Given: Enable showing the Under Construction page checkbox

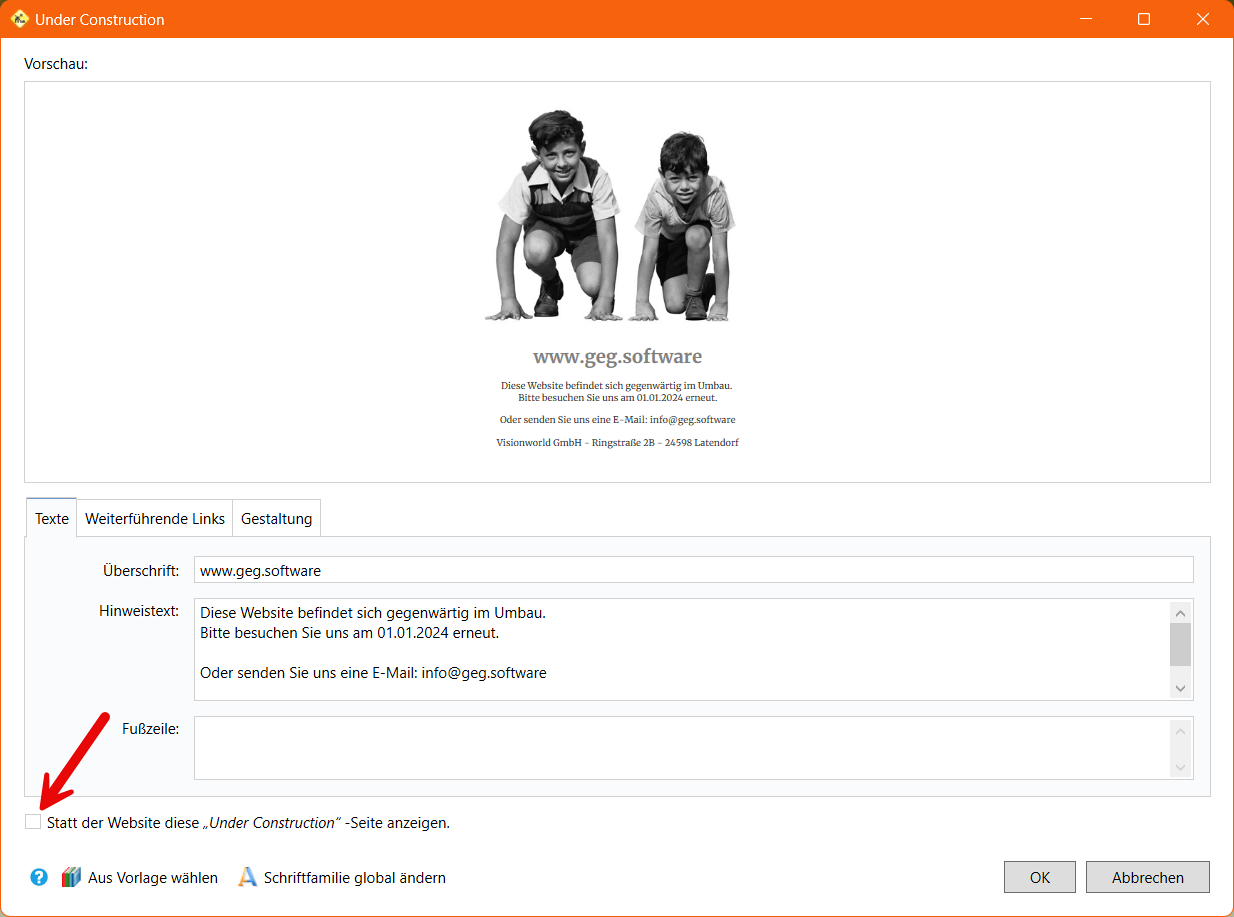Looking at the screenshot, I should tap(33, 822).
